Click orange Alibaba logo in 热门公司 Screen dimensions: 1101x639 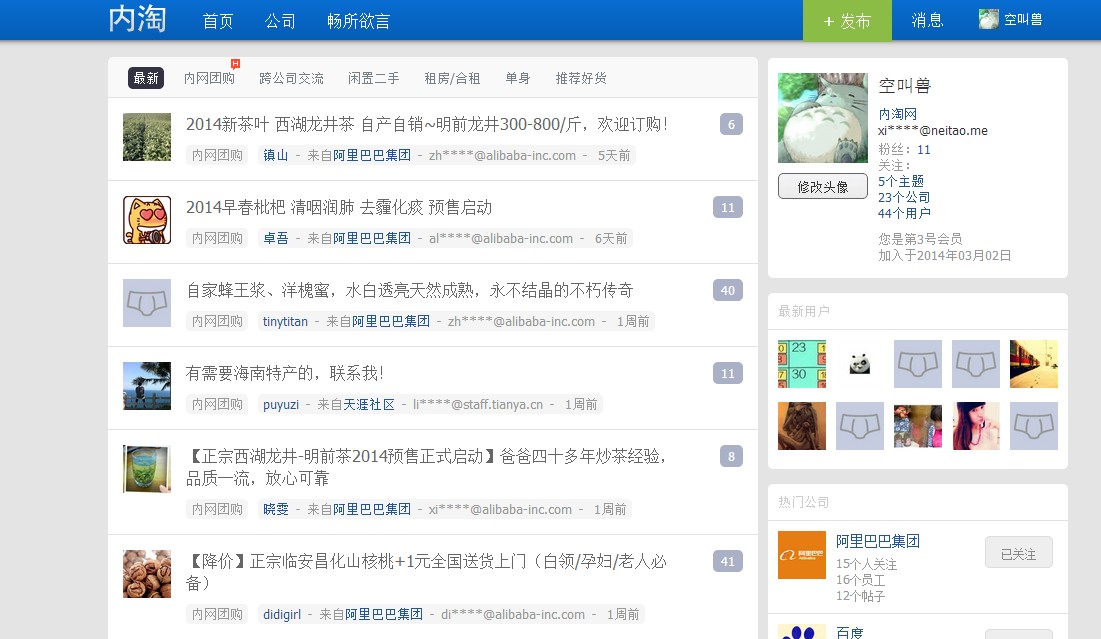(x=802, y=555)
